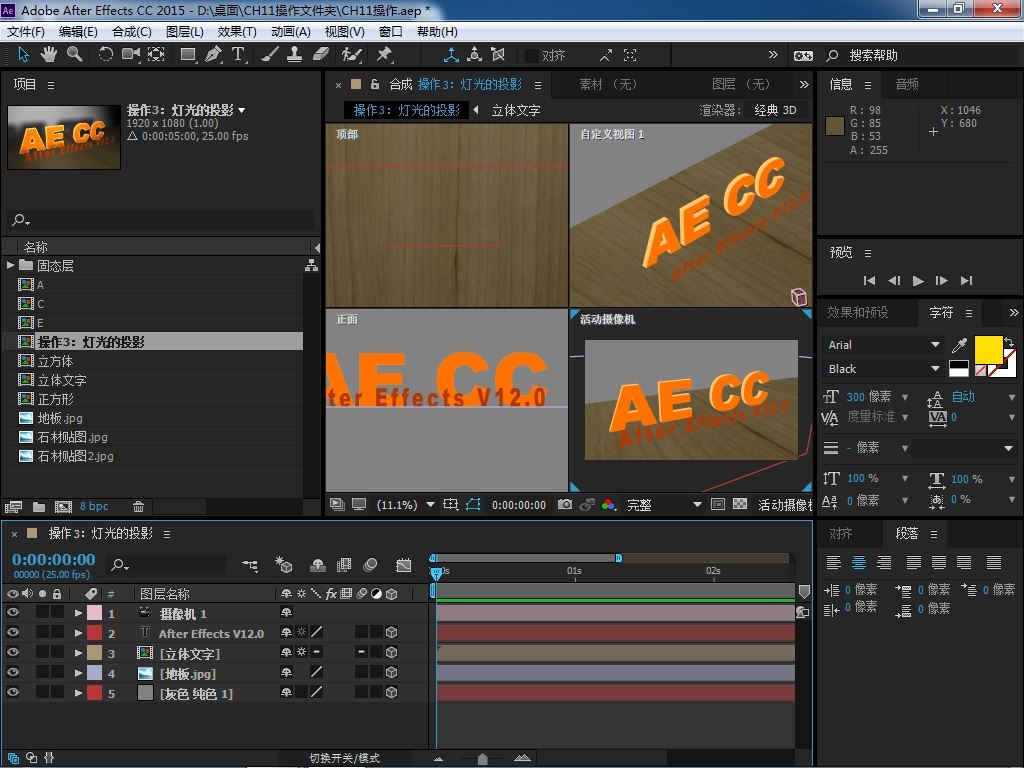
Task: Expand the 固态层 folder
Action: (10, 265)
